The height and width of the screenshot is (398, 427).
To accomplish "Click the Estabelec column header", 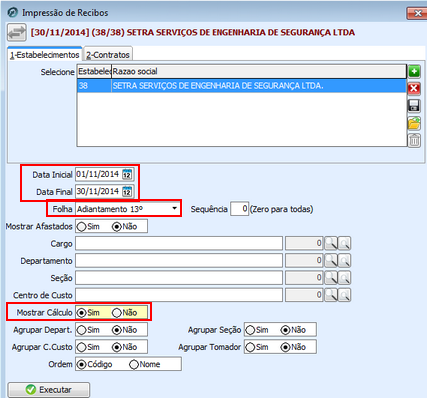I will click(94, 71).
